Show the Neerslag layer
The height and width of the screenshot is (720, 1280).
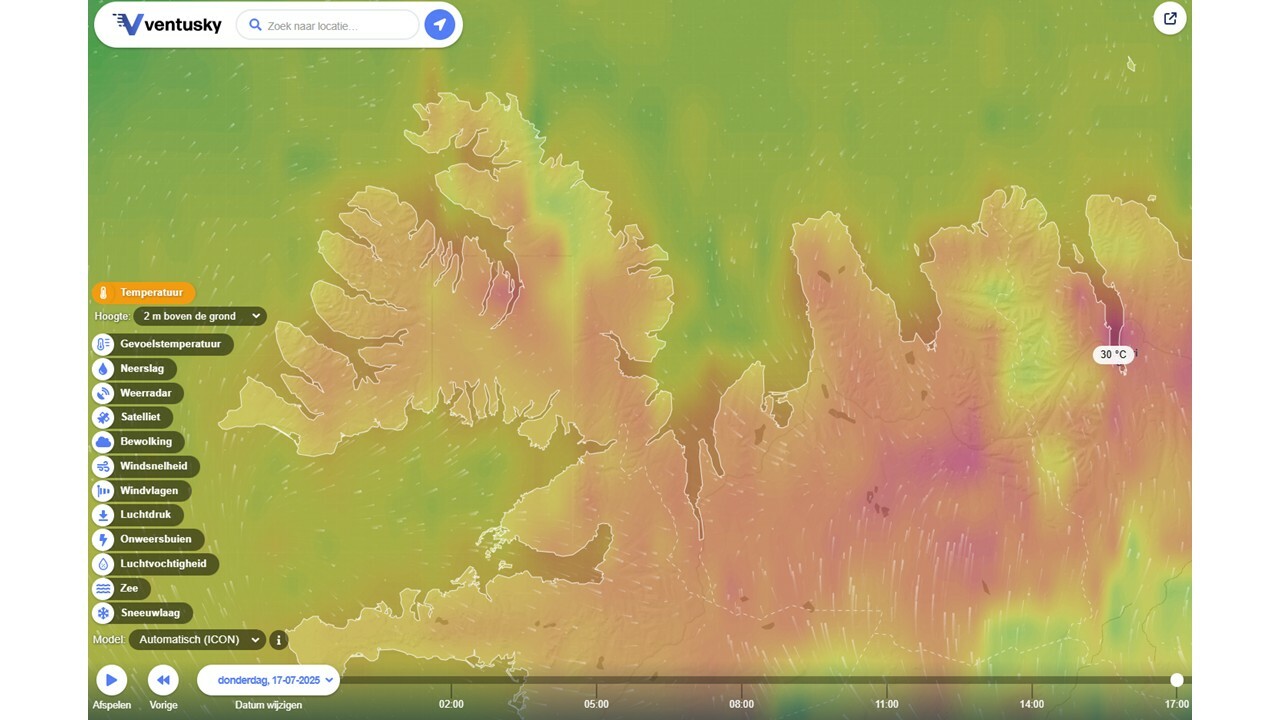point(134,369)
